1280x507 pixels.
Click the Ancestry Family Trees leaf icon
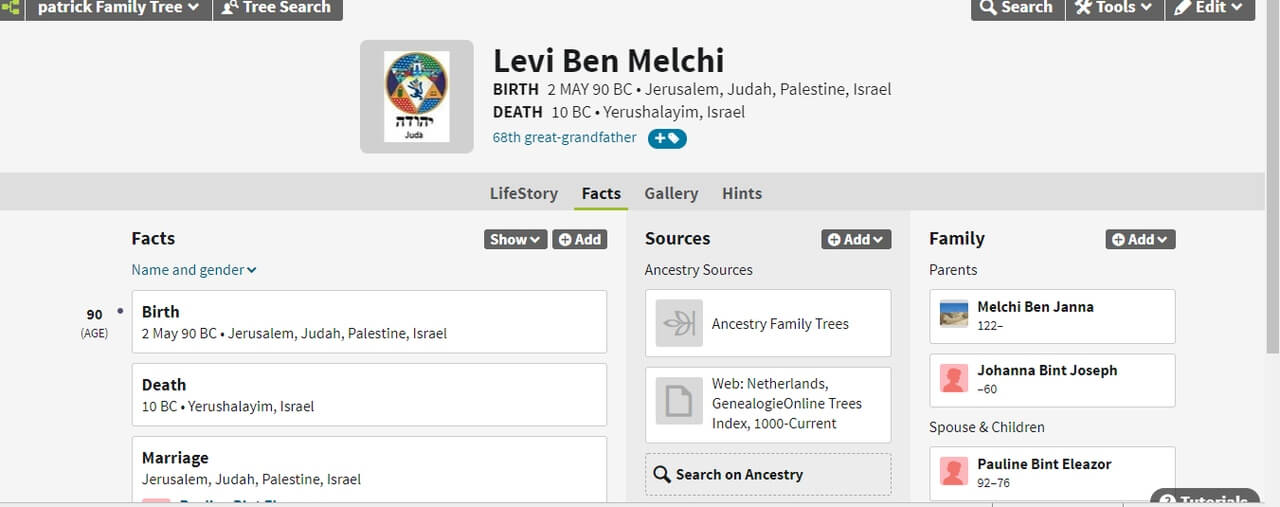click(679, 323)
